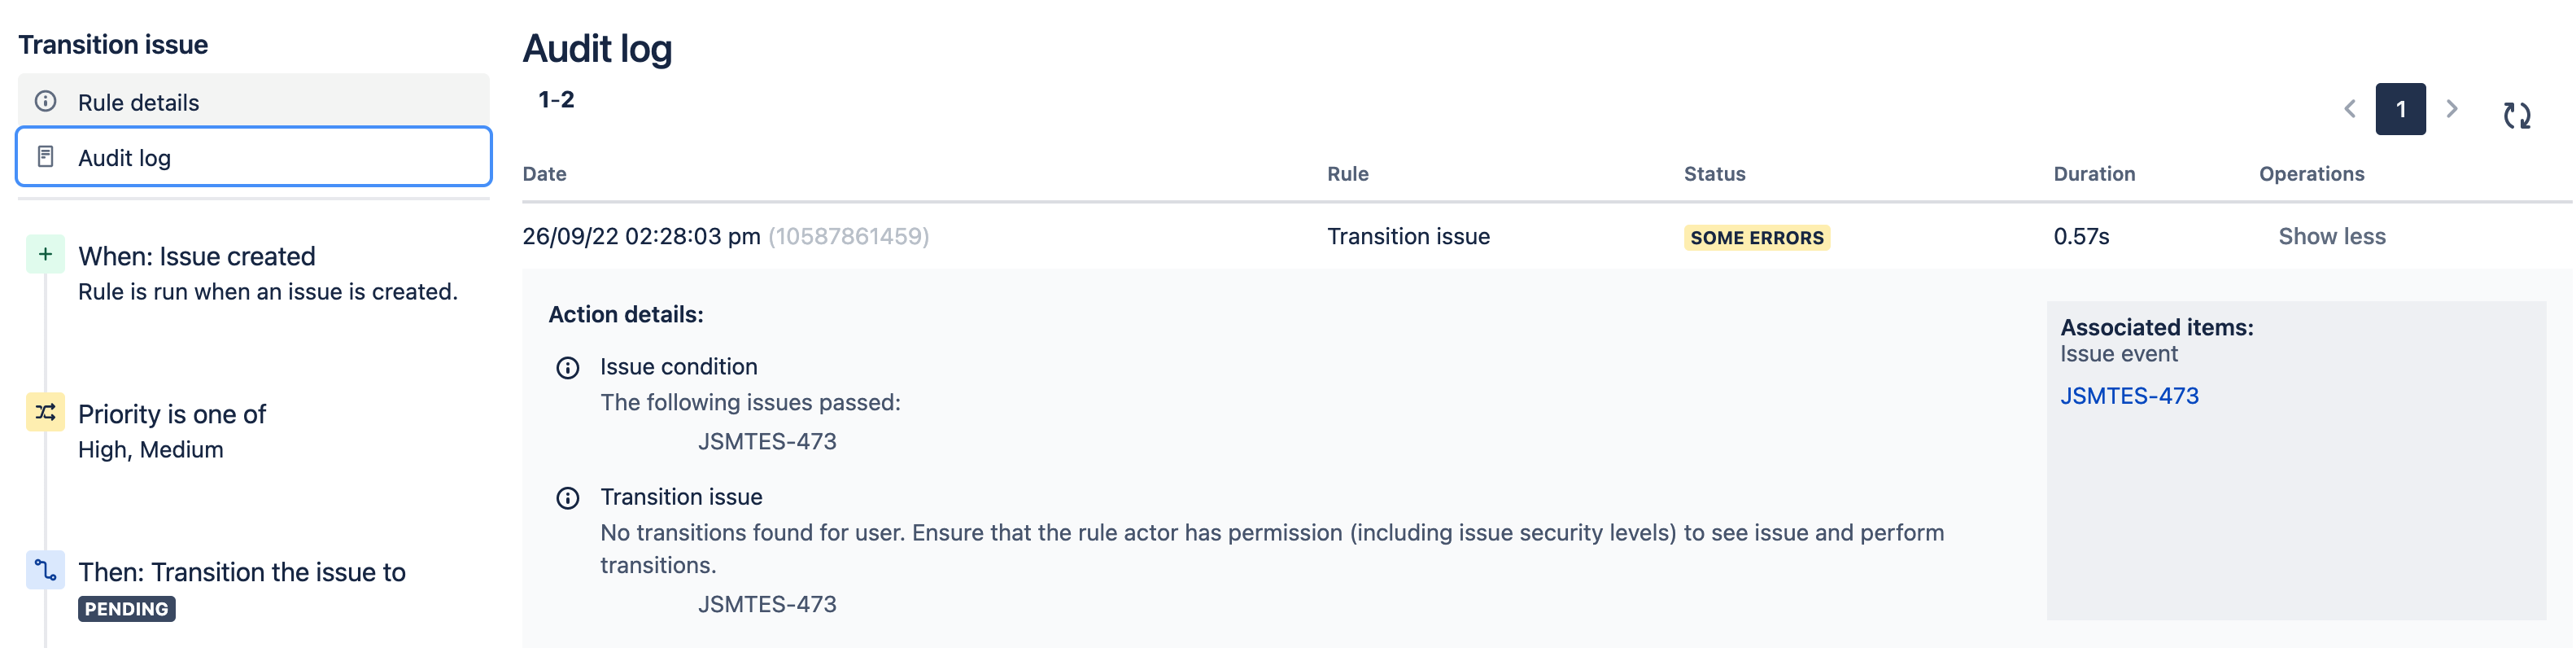The image size is (2576, 648).
Task: Open 'Then: Transition the issue to' step
Action: [242, 572]
